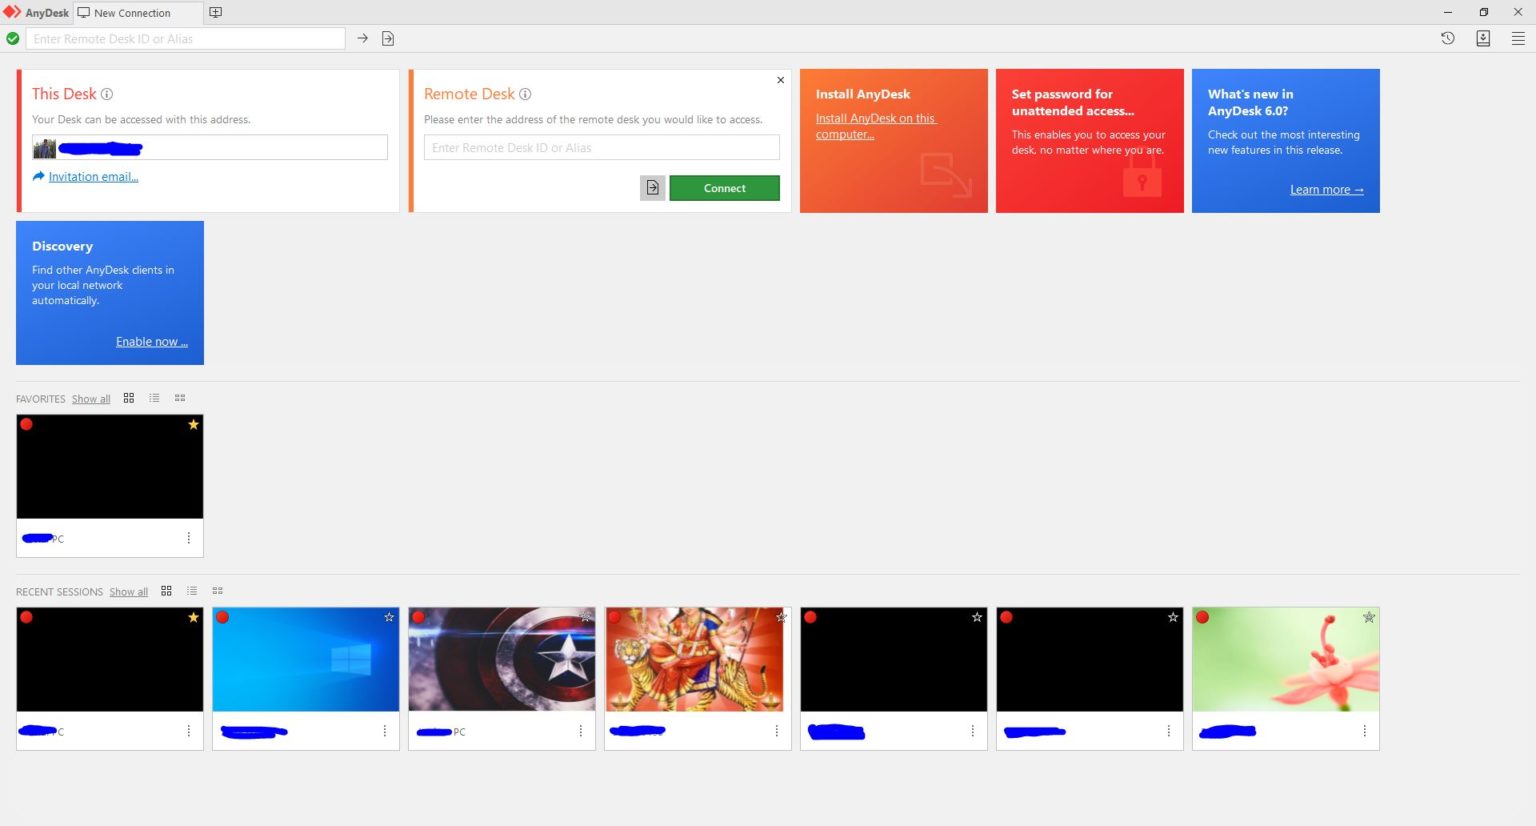Unfavorite the desk in the Favorites section

click(x=194, y=424)
